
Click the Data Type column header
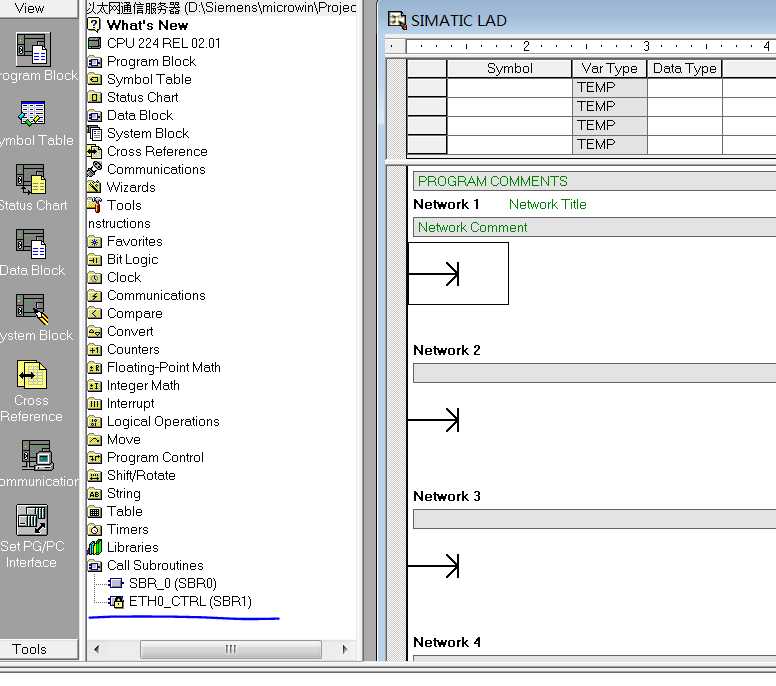point(684,68)
